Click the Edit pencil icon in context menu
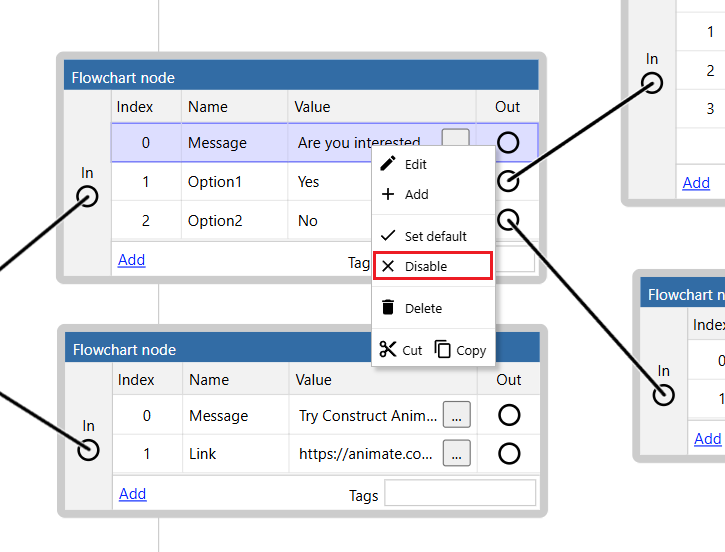 388,164
